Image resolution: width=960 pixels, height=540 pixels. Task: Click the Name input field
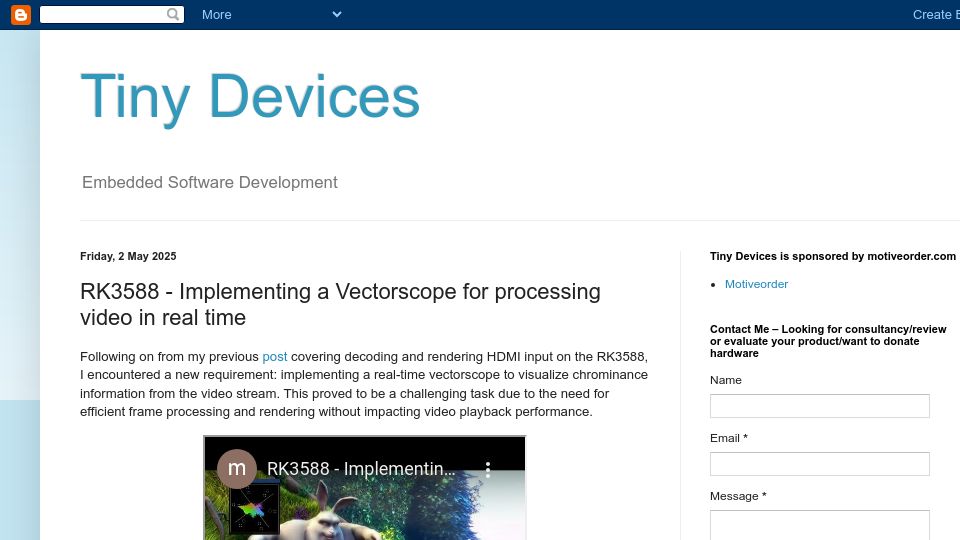[x=820, y=406]
